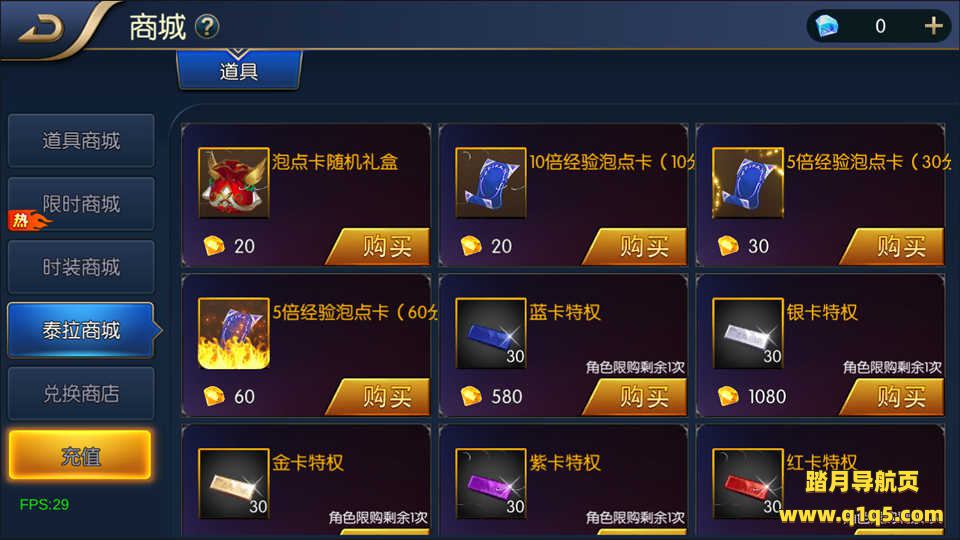Open the 道具商城 sidebar tab

[x=81, y=141]
